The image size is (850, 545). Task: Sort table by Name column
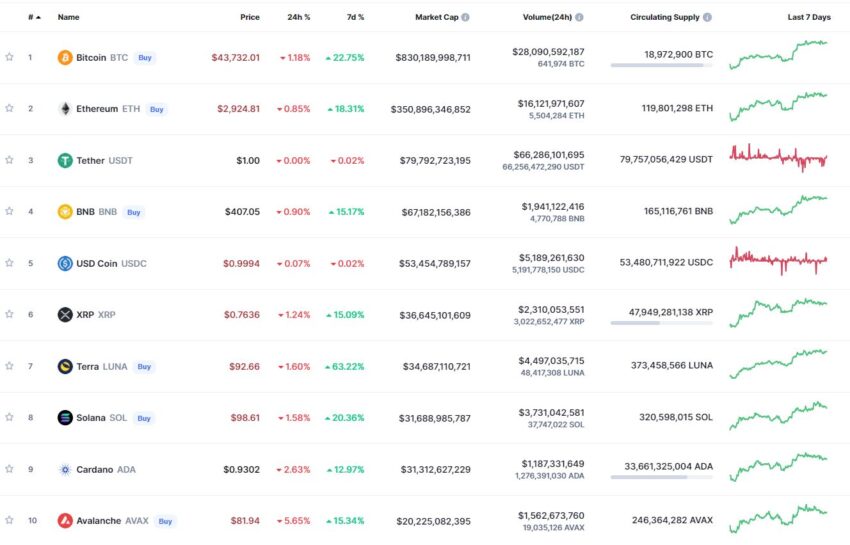(68, 17)
